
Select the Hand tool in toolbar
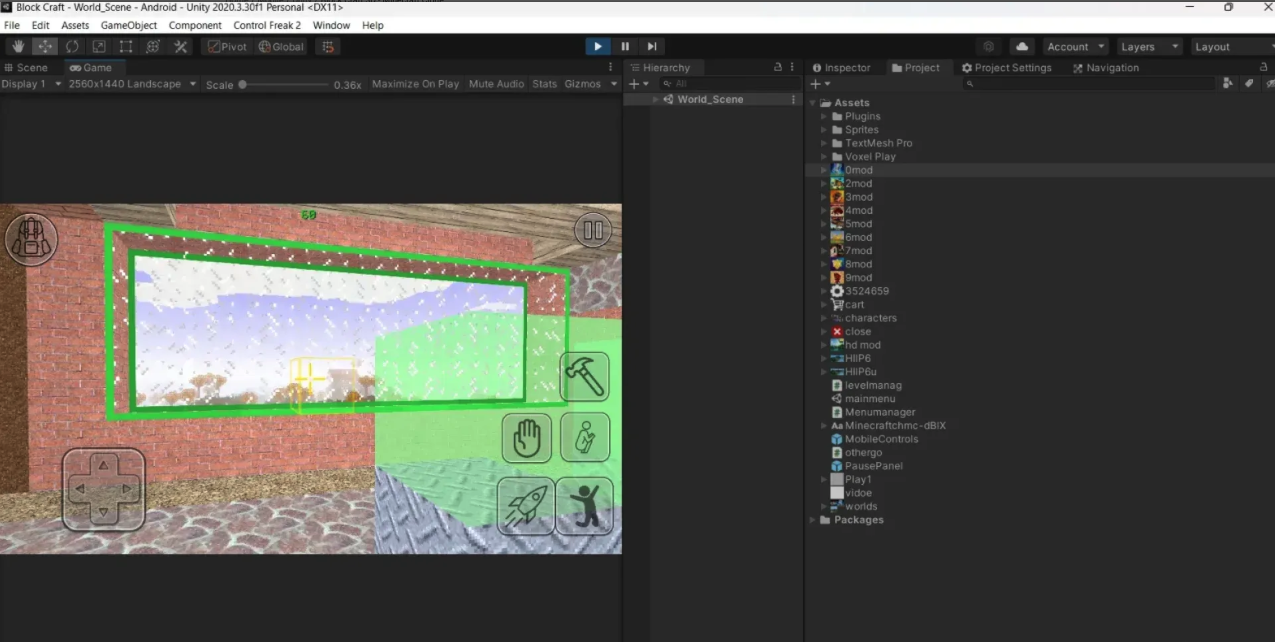click(x=18, y=46)
